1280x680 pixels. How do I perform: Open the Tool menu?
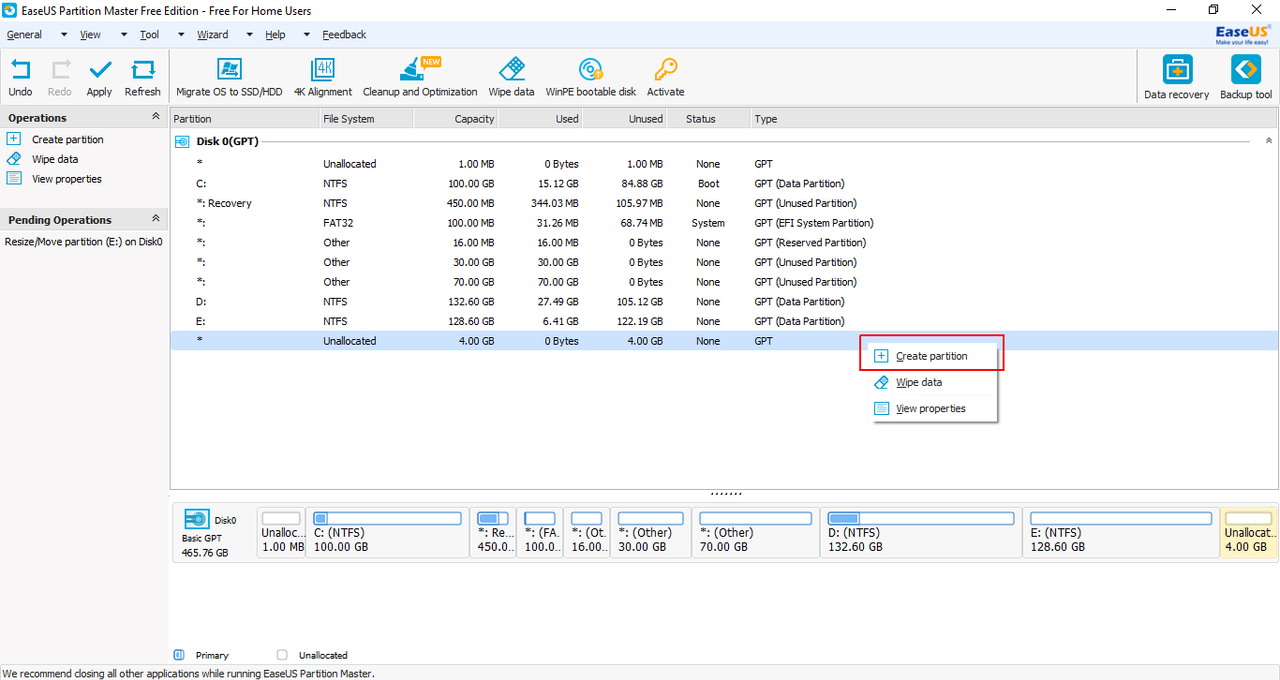coord(149,34)
